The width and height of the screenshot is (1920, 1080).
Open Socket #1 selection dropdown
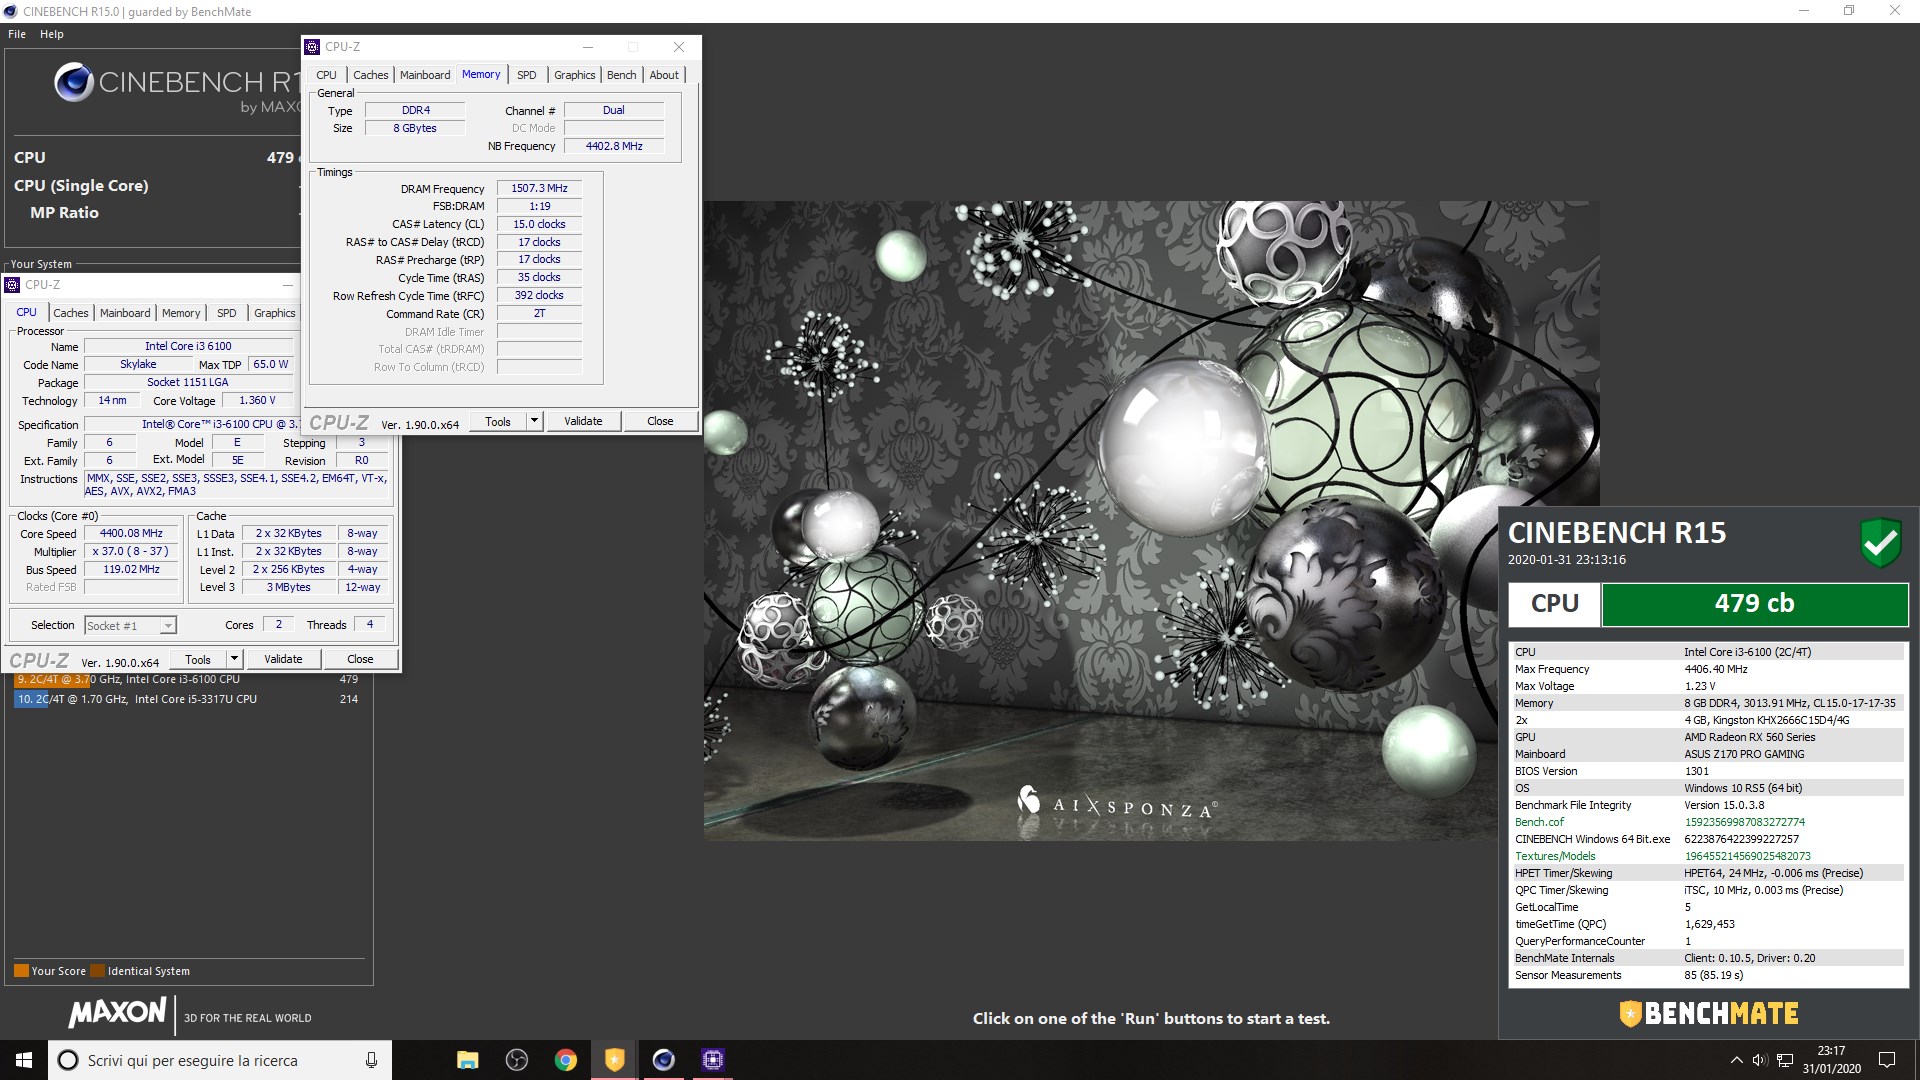pos(130,626)
